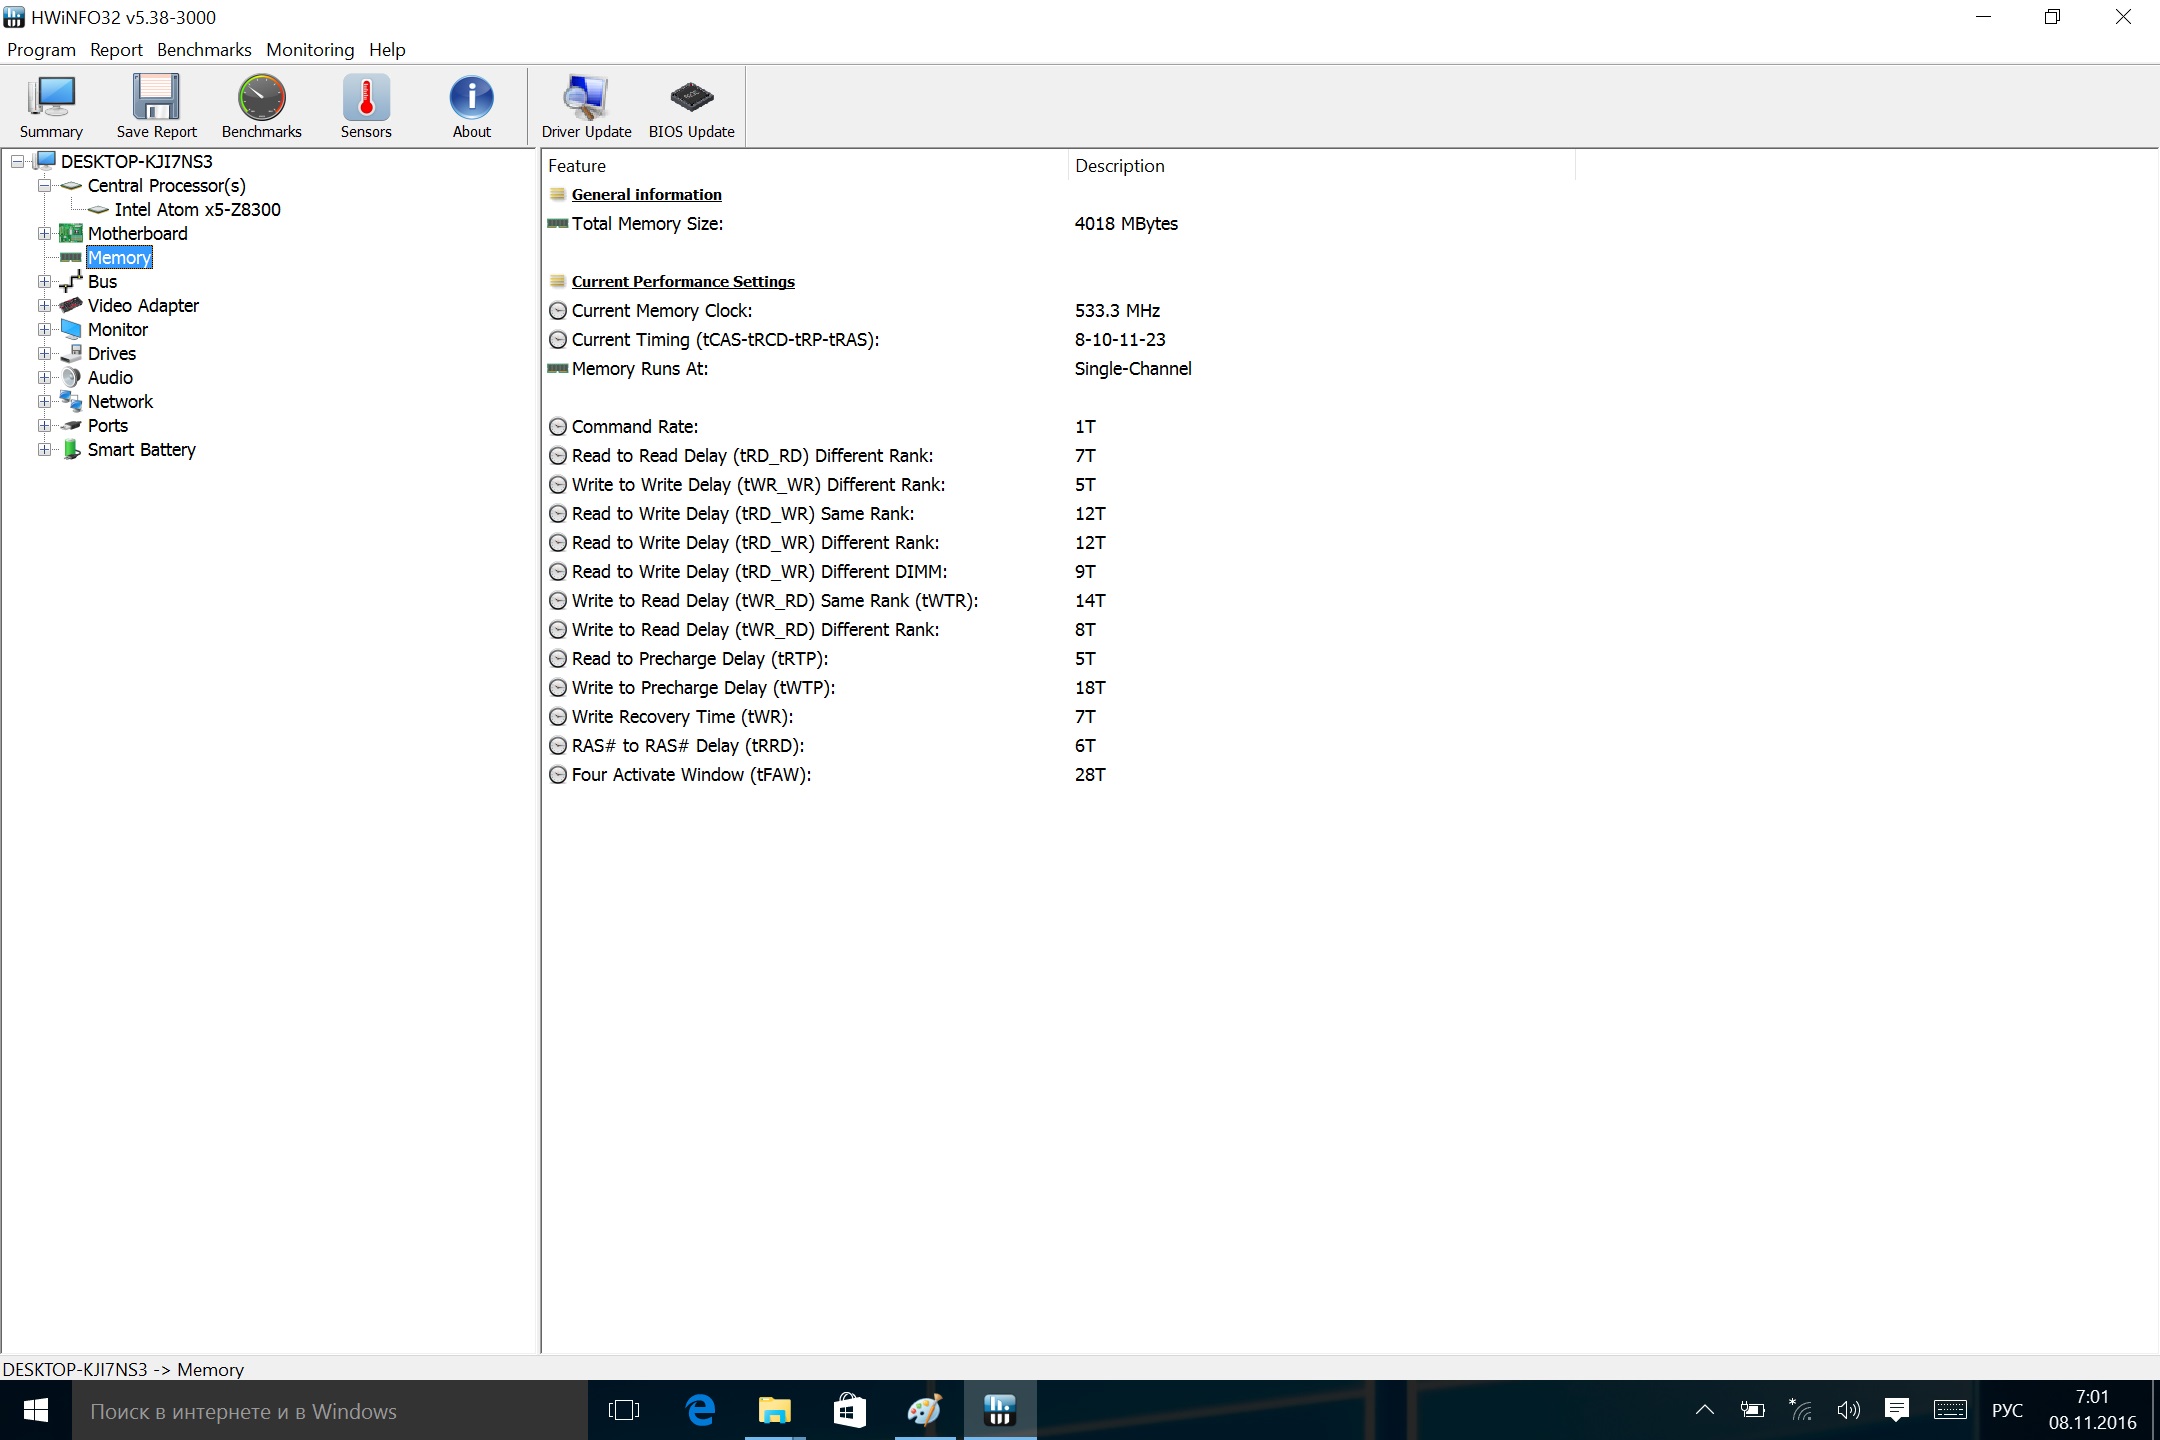Open Task View on the taskbar
The width and height of the screenshot is (2160, 1440).
tap(624, 1410)
